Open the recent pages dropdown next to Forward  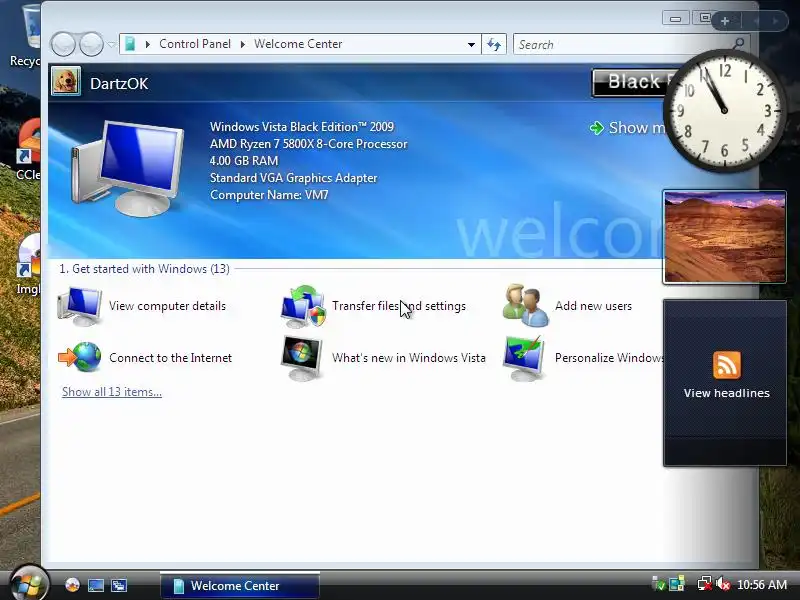point(111,44)
